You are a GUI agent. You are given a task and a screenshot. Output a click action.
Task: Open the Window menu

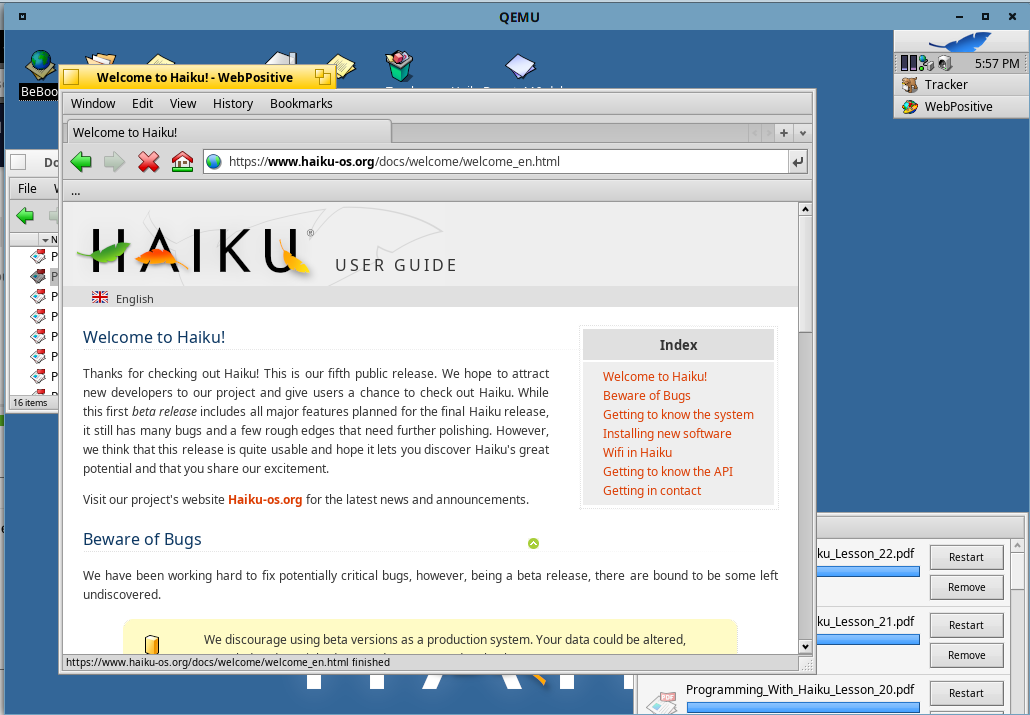point(93,103)
